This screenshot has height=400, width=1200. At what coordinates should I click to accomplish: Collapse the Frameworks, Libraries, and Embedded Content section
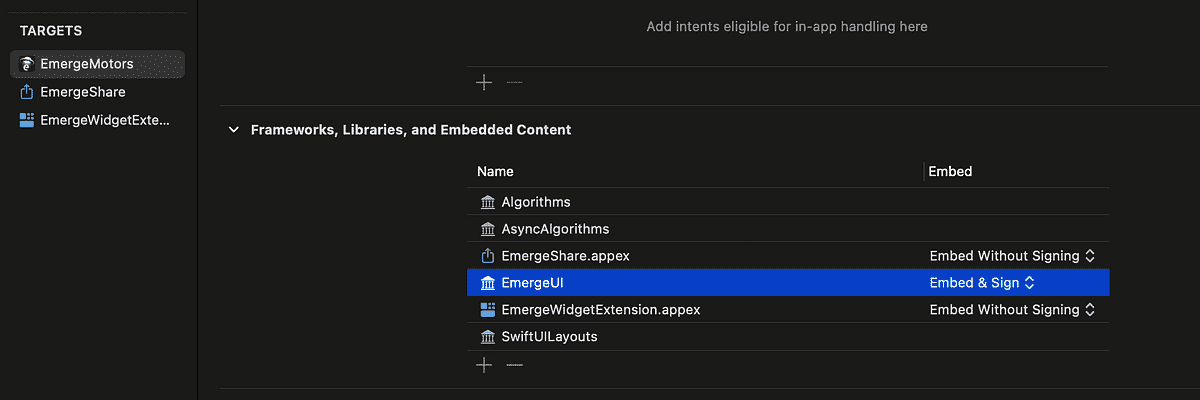[x=234, y=130]
